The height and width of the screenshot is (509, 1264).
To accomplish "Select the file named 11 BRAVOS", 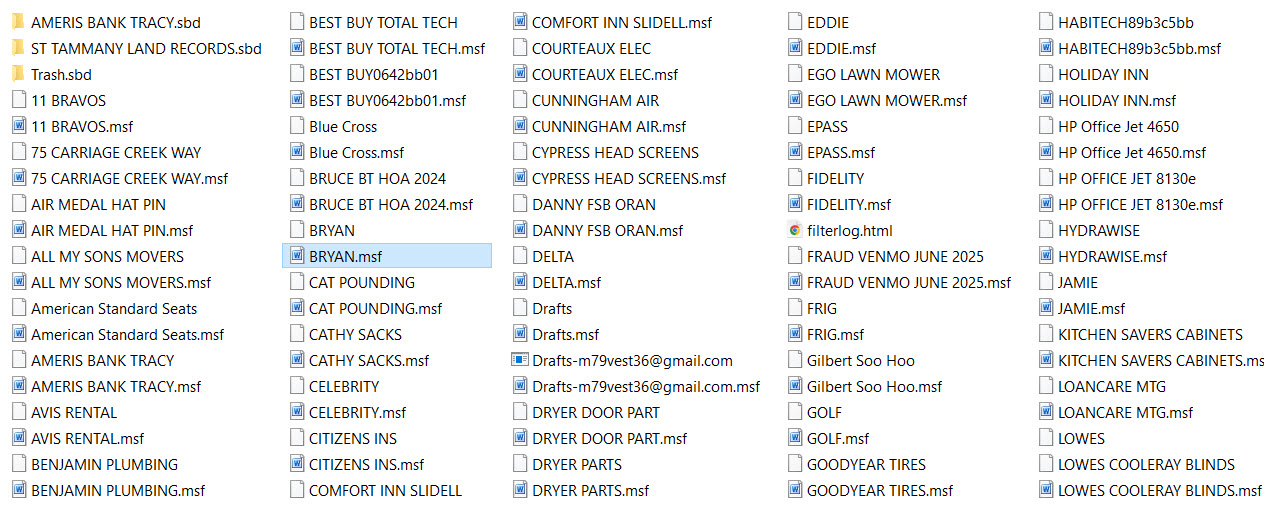I will (68, 100).
